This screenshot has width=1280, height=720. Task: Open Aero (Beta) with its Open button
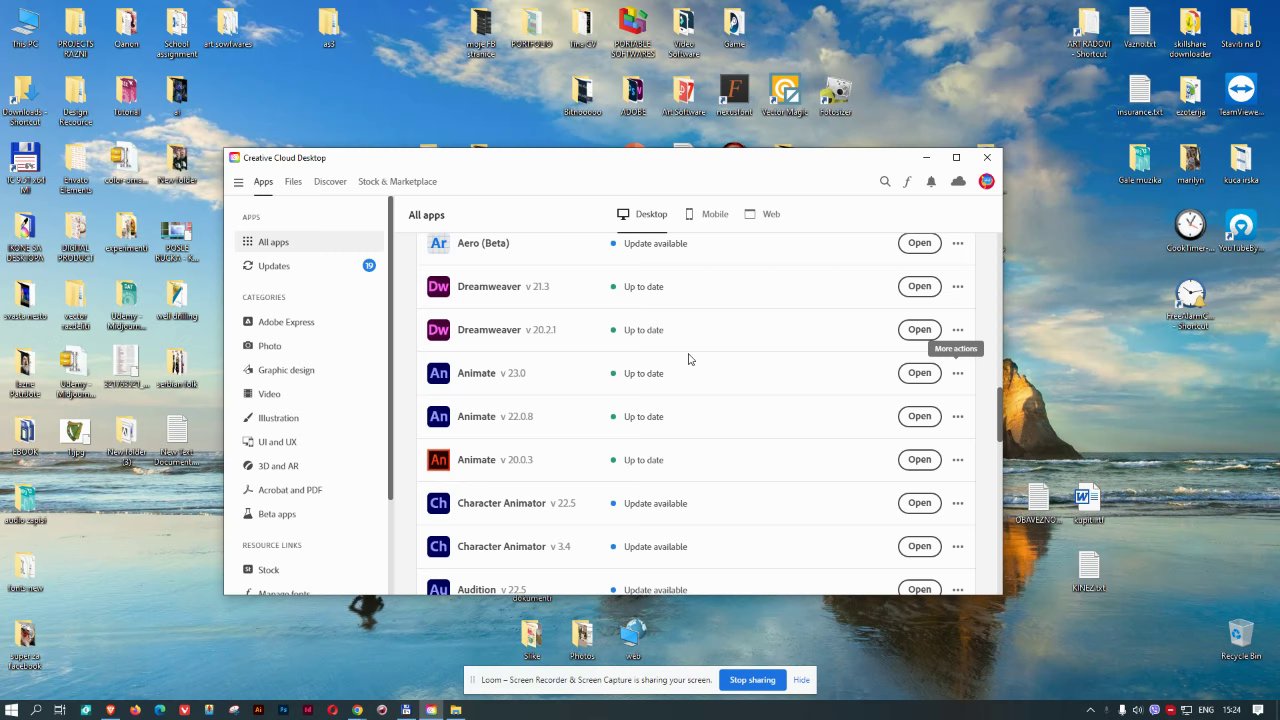919,243
